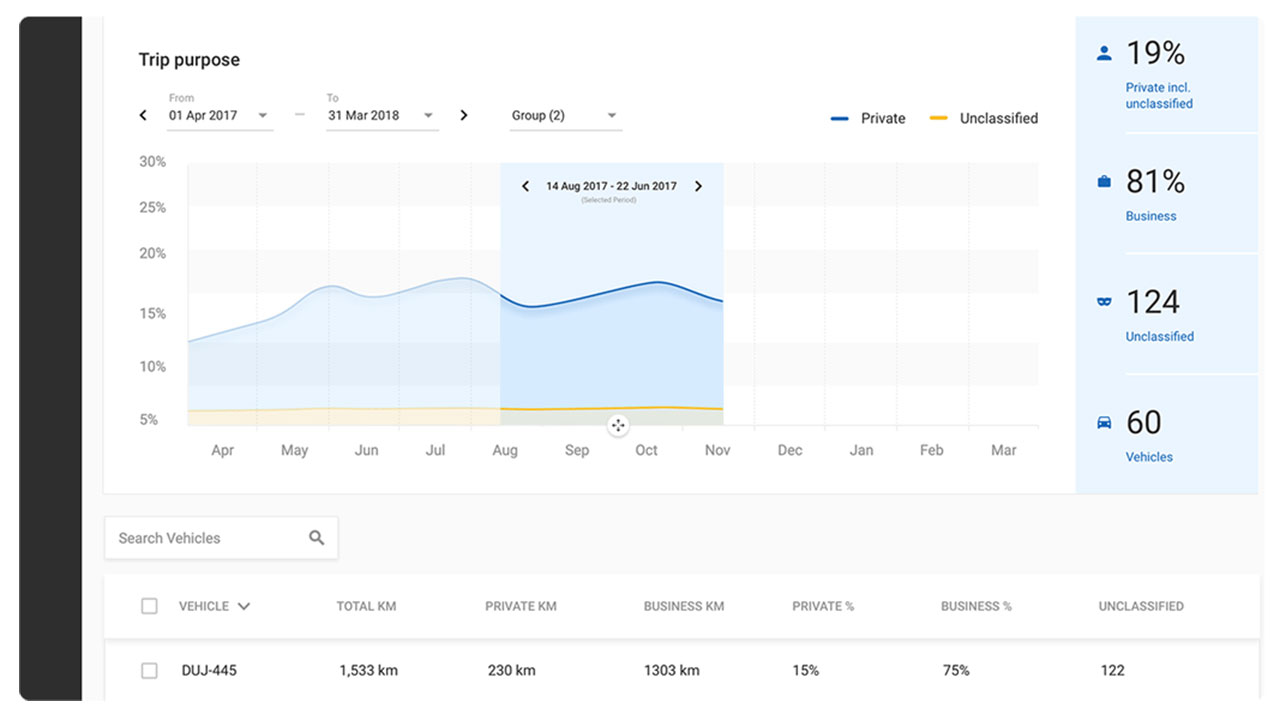This screenshot has width=1280, height=720.
Task: Sort by Total KM column header
Action: point(365,606)
